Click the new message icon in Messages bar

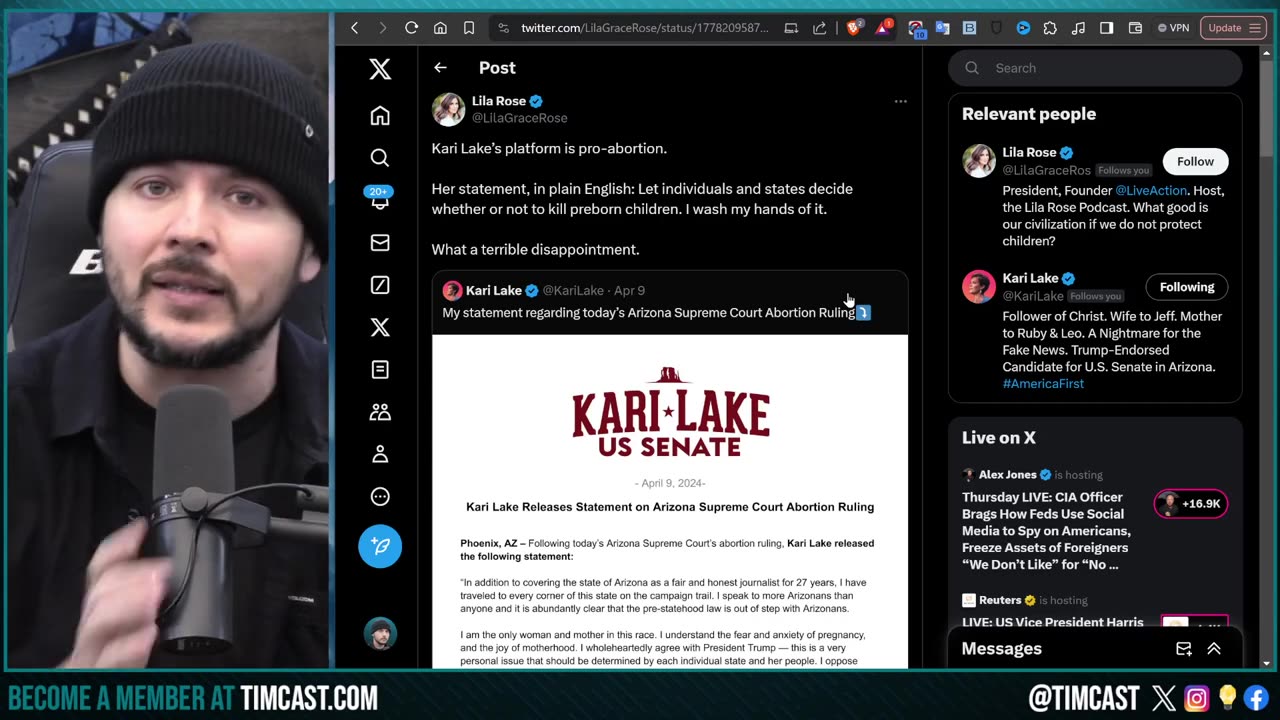[x=1184, y=649]
